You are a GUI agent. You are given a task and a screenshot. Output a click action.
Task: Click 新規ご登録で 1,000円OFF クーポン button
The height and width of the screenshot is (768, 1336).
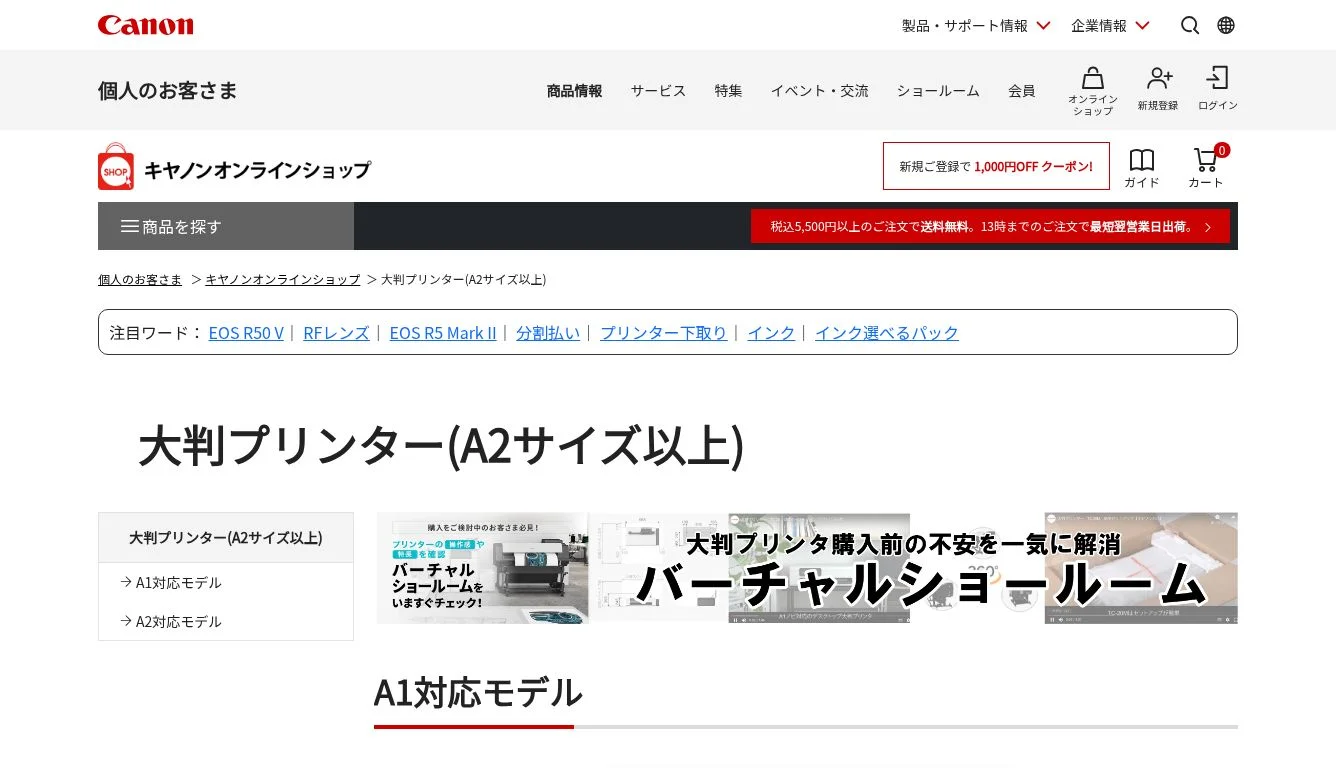pos(996,166)
